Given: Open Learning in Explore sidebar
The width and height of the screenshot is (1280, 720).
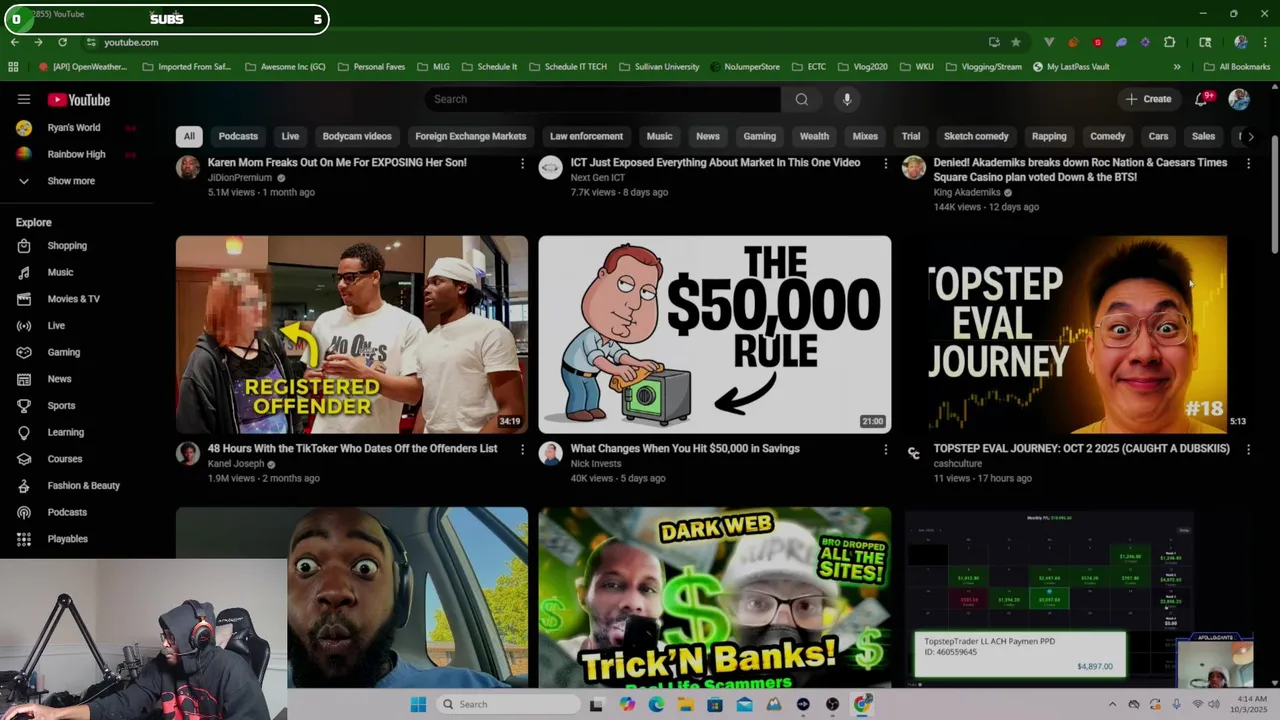Looking at the screenshot, I should pyautogui.click(x=65, y=432).
